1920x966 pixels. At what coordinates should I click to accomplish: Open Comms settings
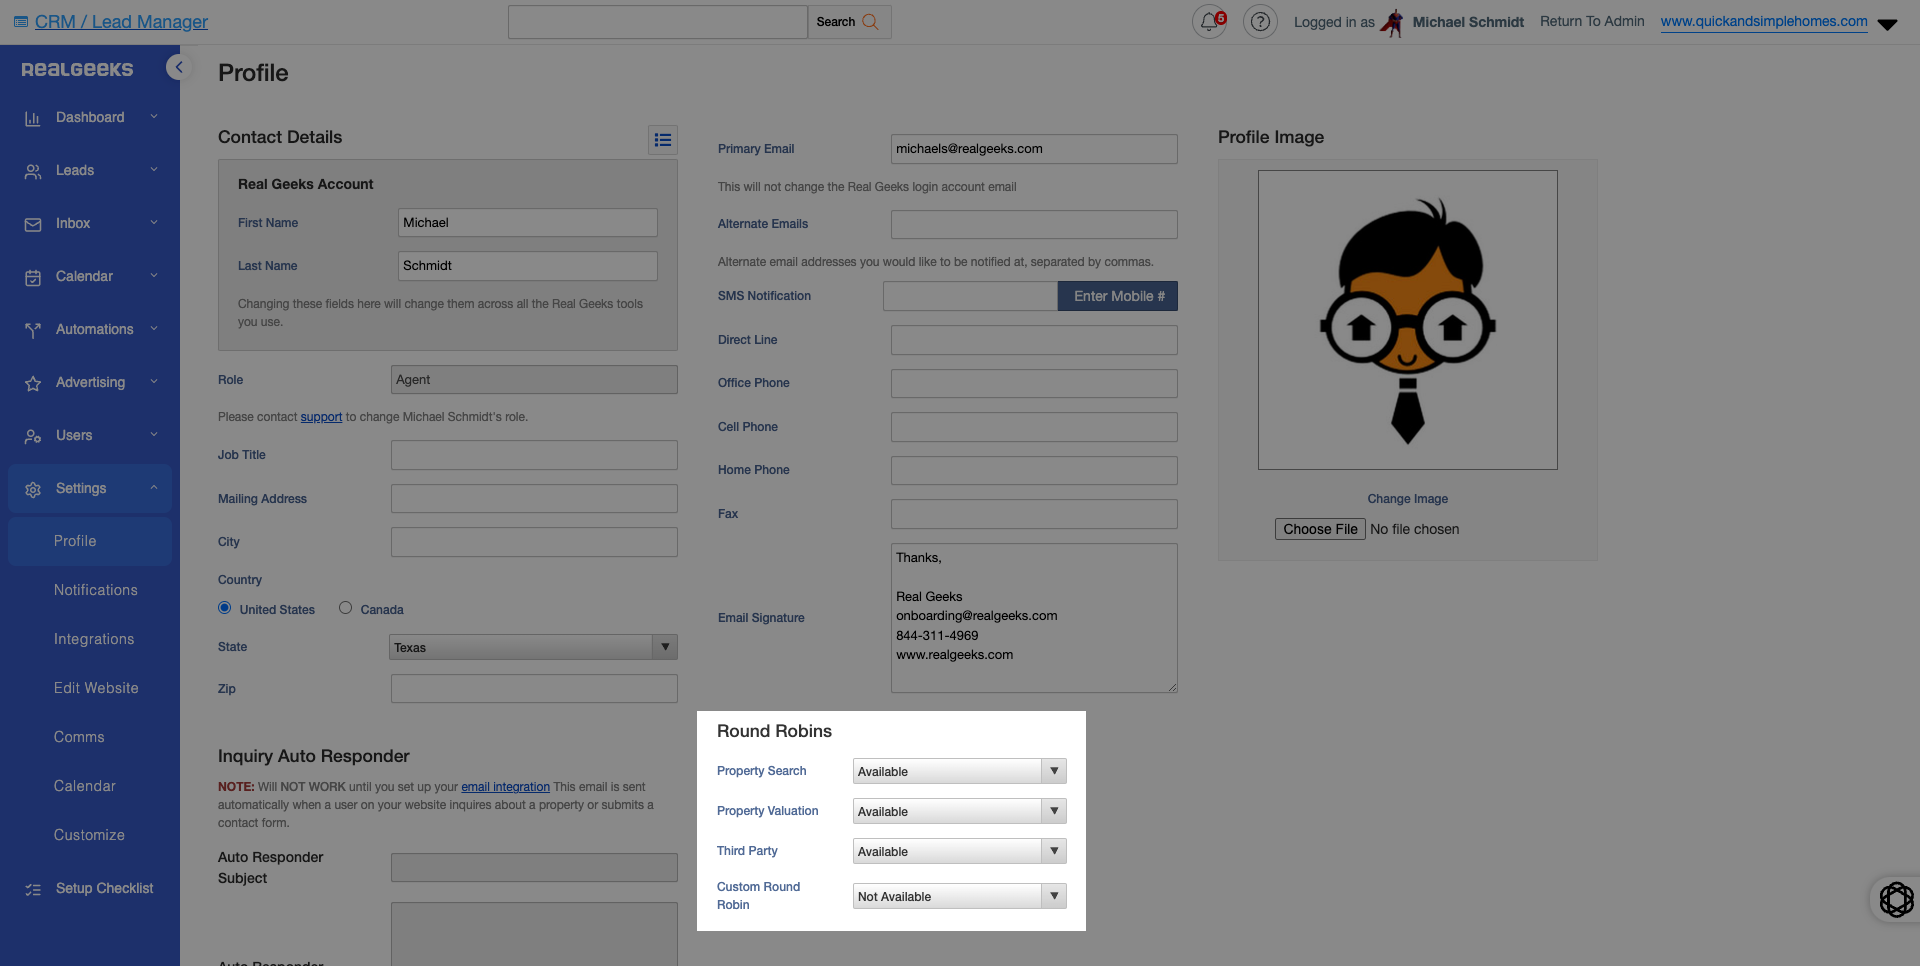79,737
